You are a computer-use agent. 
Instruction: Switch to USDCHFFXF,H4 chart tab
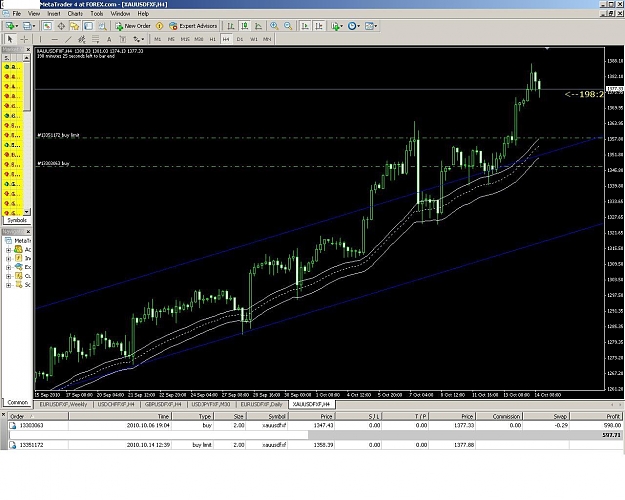(x=116, y=404)
